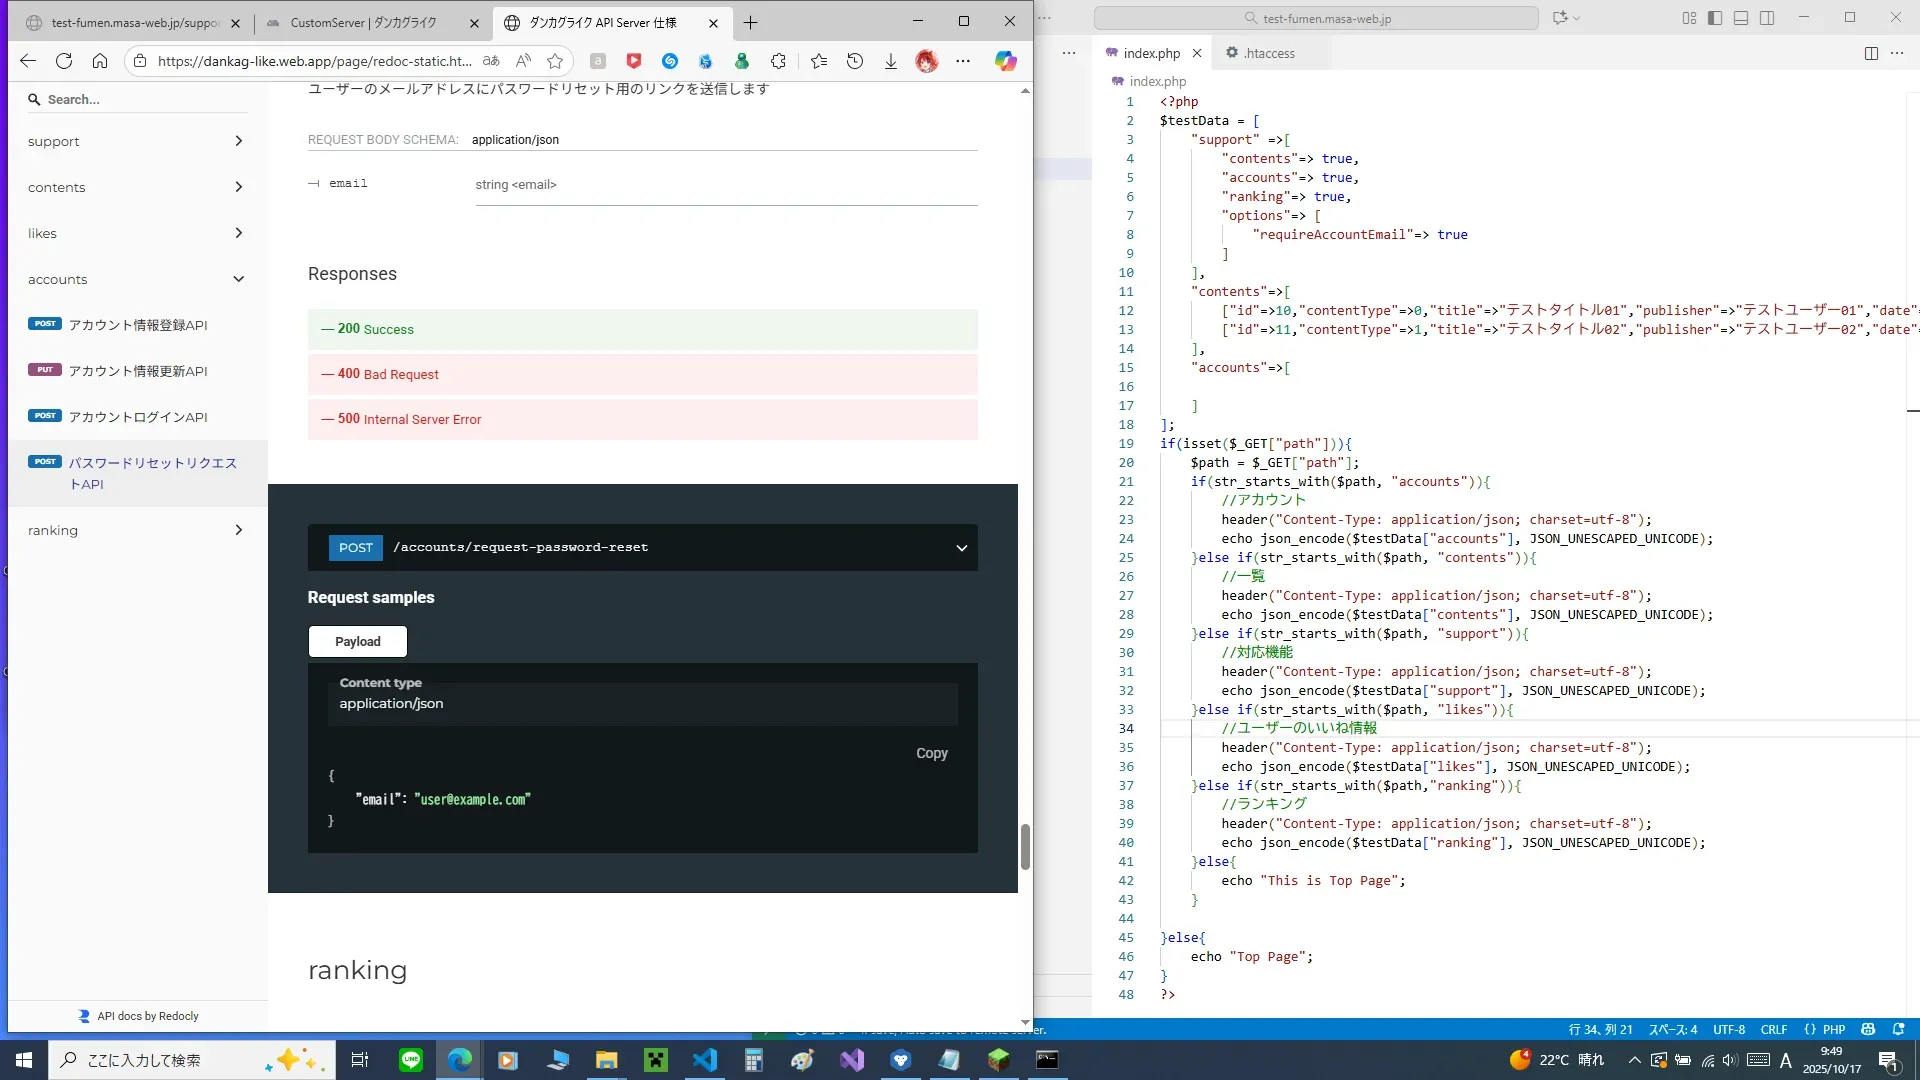The image size is (1920, 1080).
Task: Click the API docs search field
Action: pyautogui.click(x=140, y=99)
